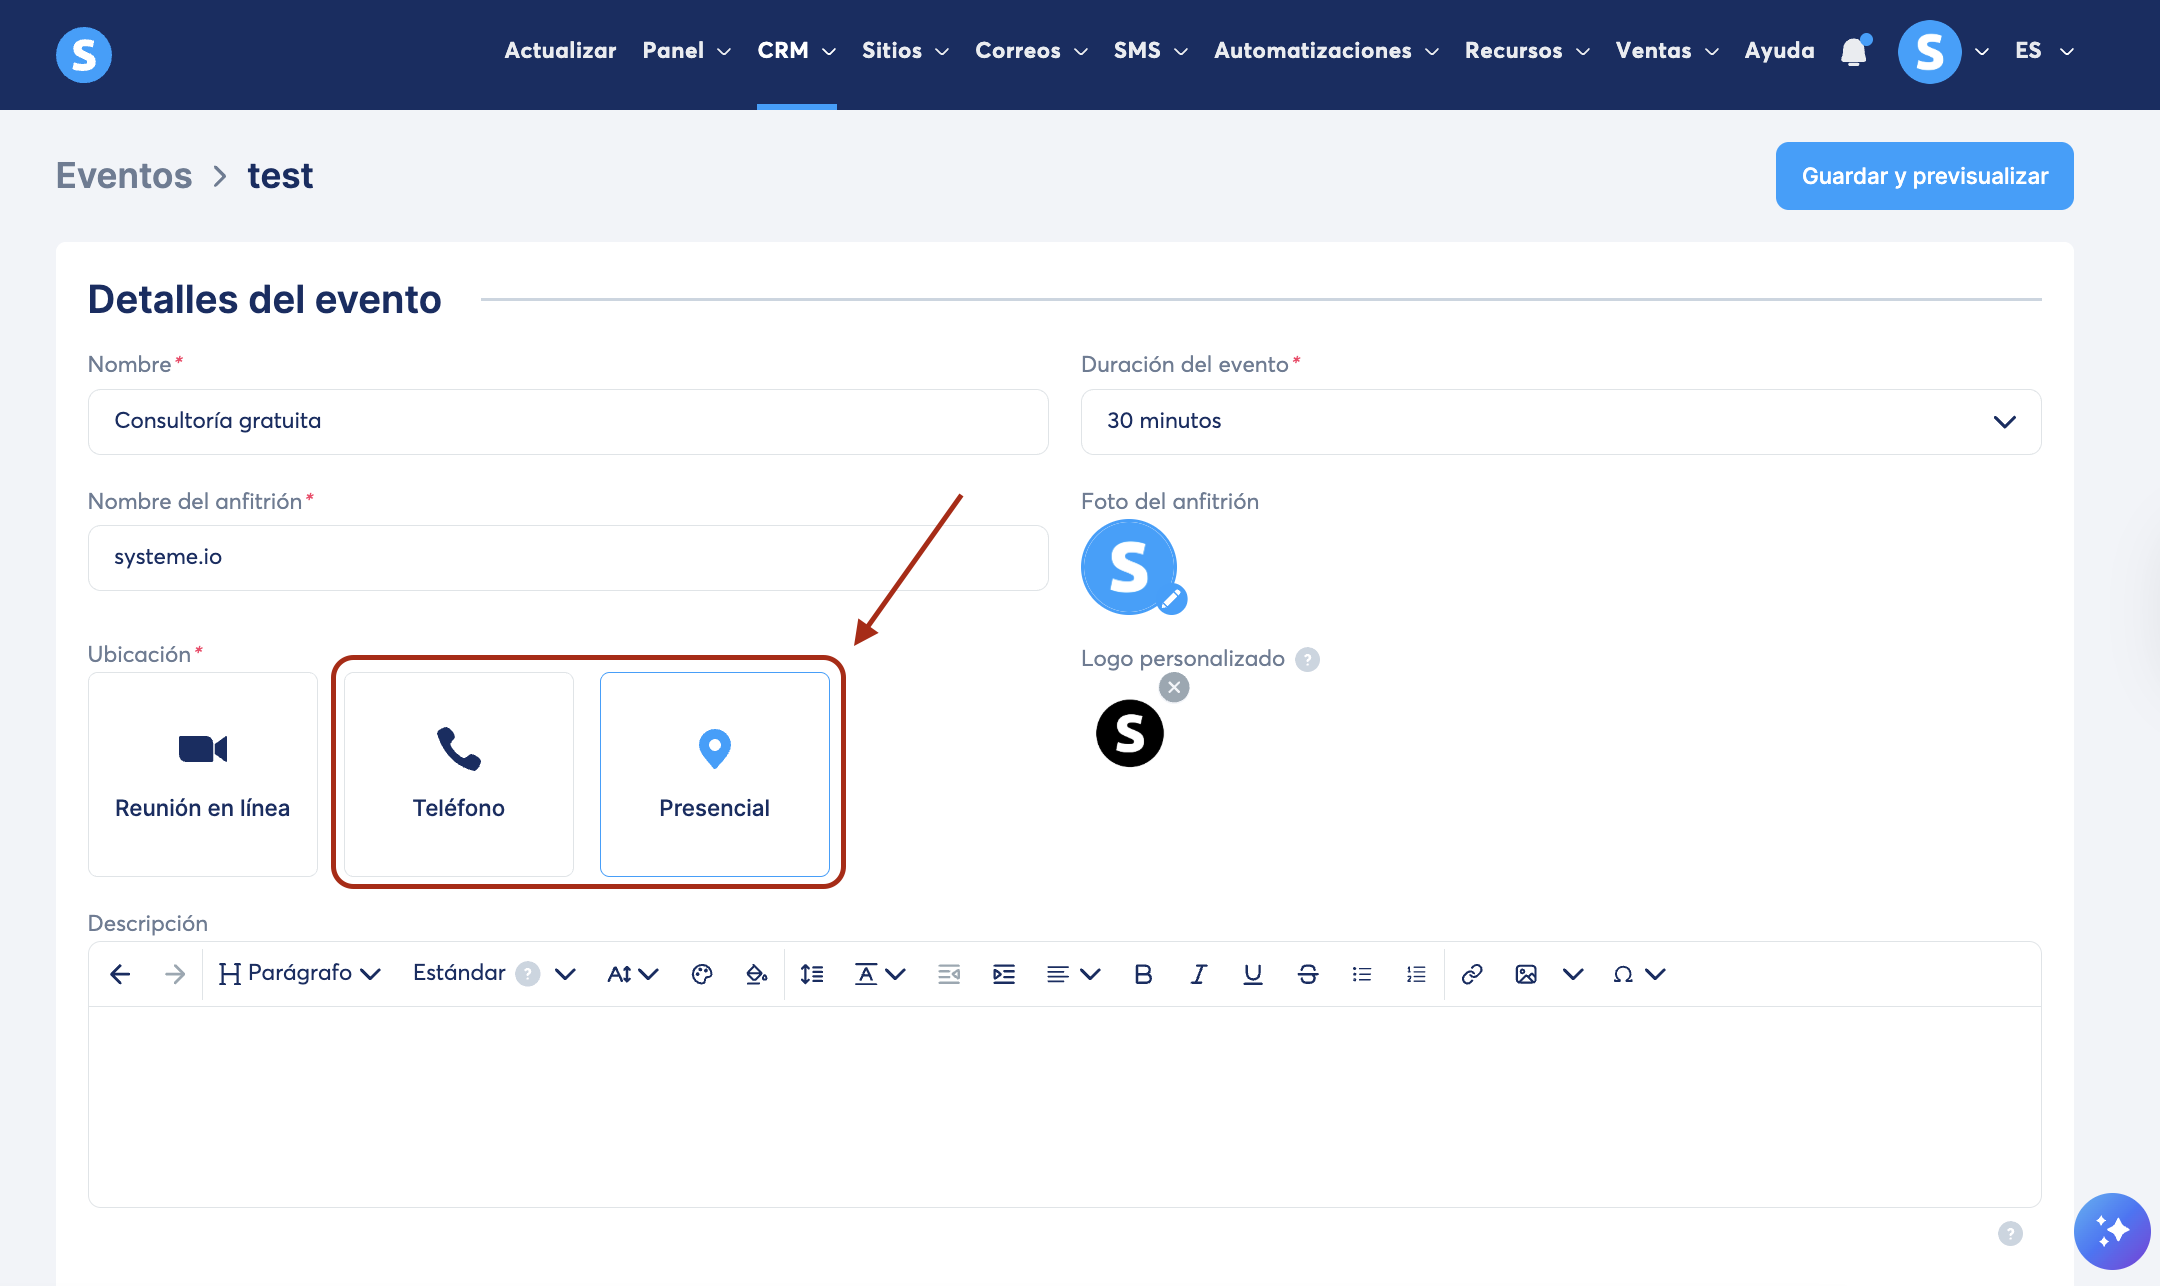This screenshot has width=2160, height=1286.
Task: Click the Bold formatting icon
Action: pos(1143,974)
